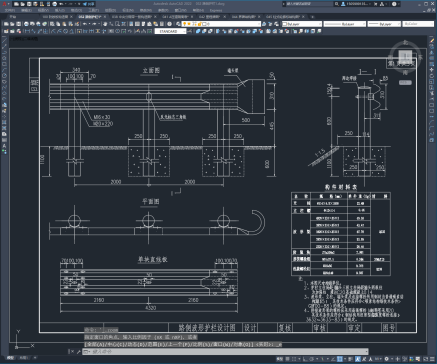Select the Circle draw tool
The height and width of the screenshot is (364, 437).
tap(4, 76)
